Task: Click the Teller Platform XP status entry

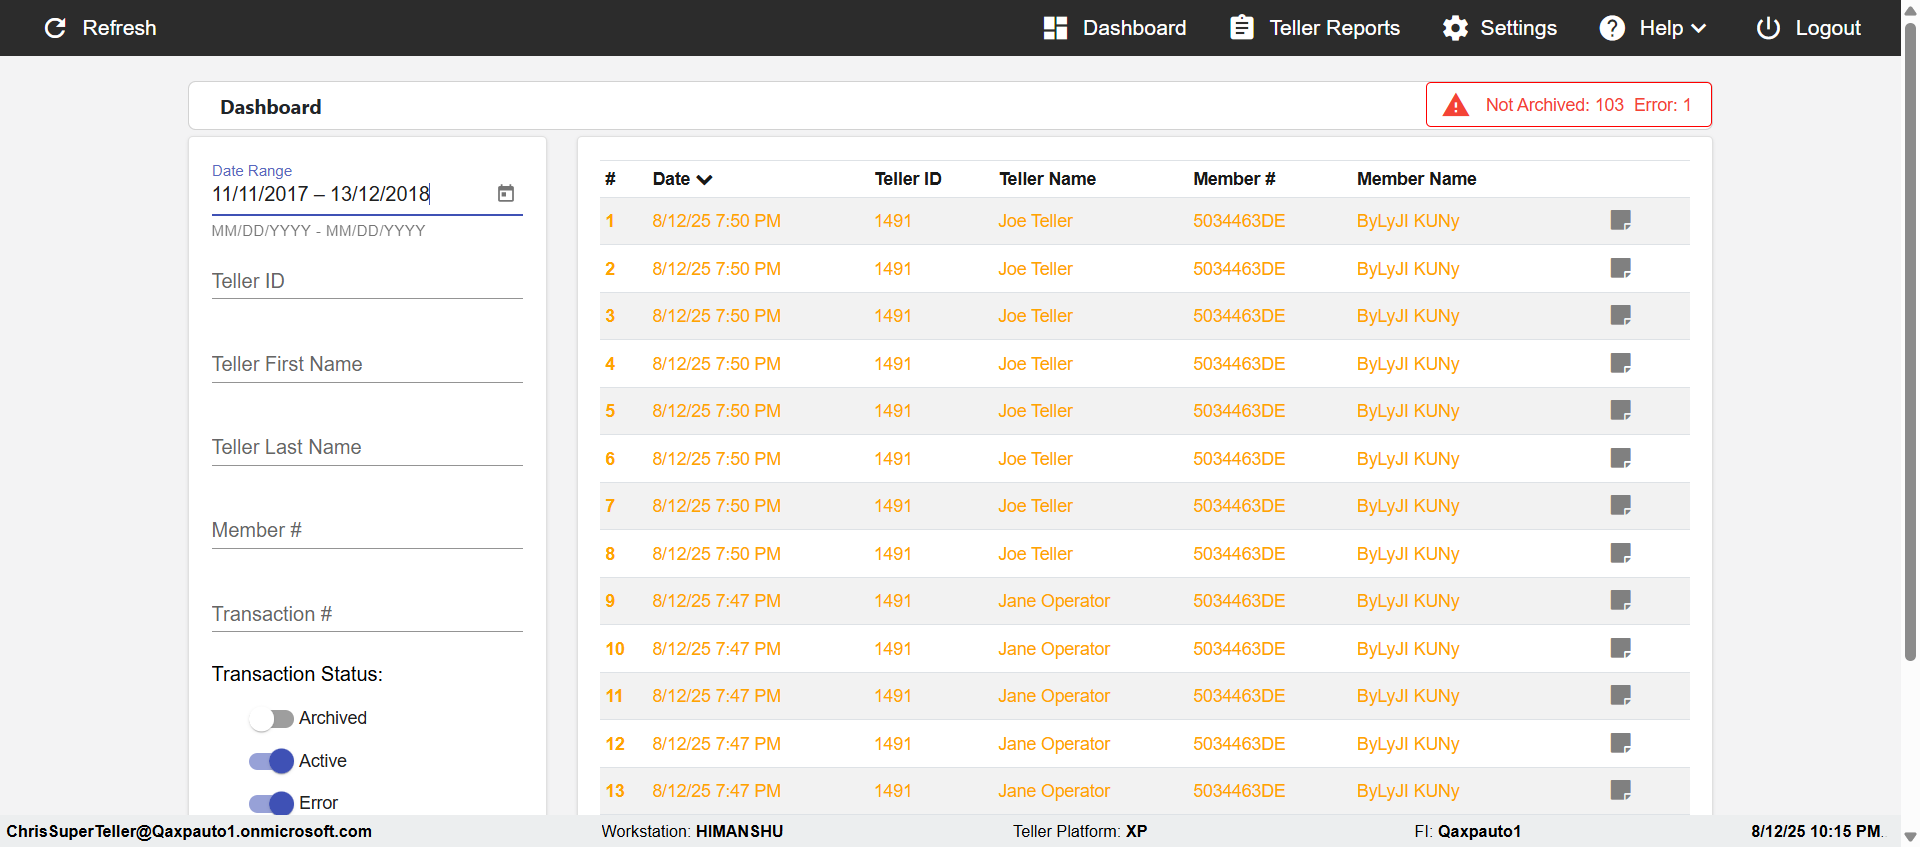Action: pyautogui.click(x=1080, y=831)
